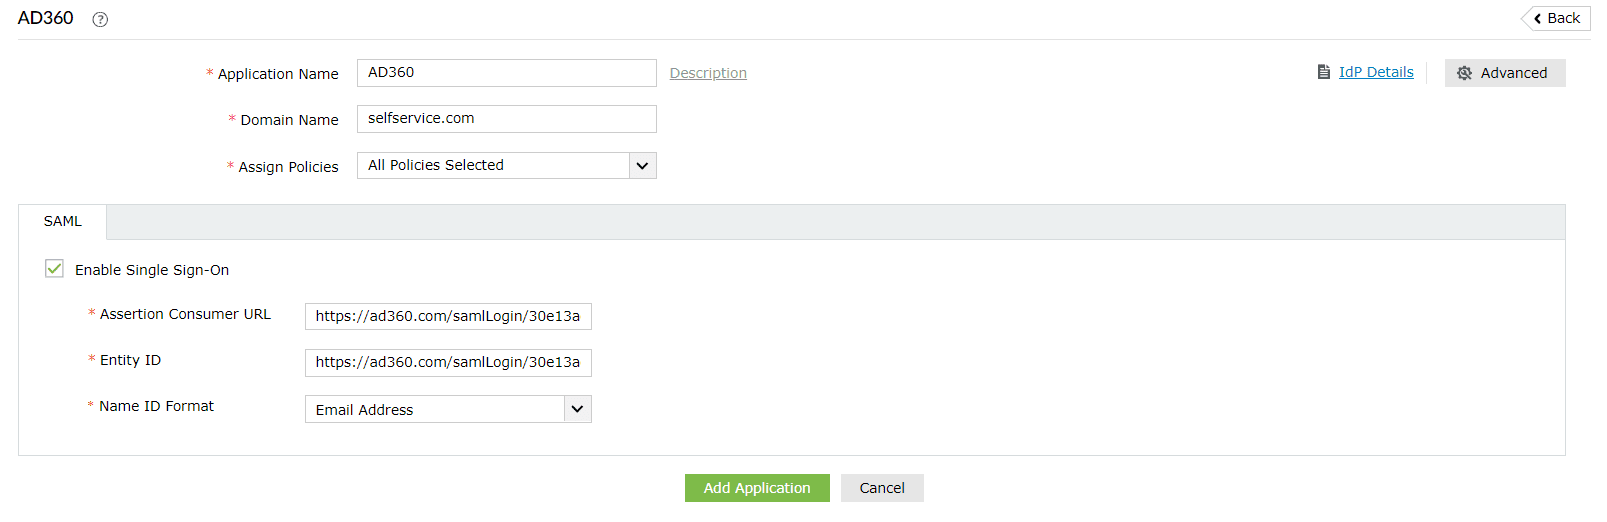Cancel the application setup
The height and width of the screenshot is (522, 1607).
(881, 488)
